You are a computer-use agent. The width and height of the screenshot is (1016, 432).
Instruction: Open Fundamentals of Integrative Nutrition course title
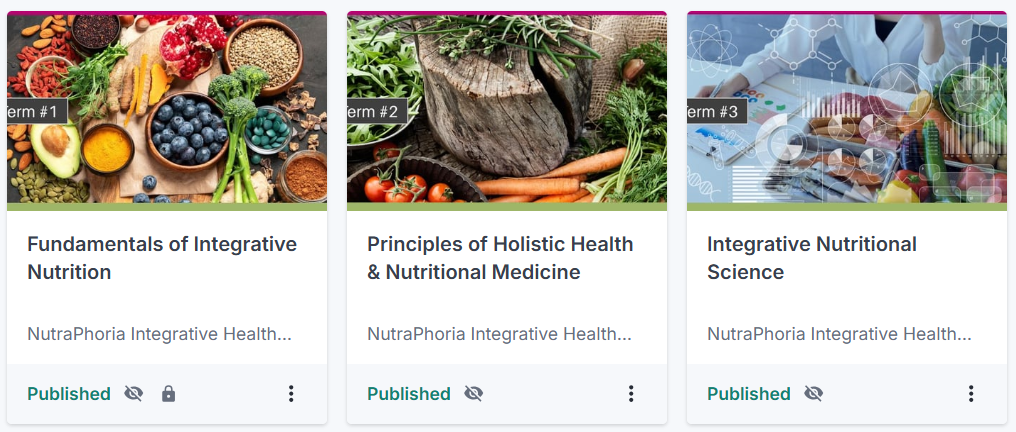tap(162, 258)
